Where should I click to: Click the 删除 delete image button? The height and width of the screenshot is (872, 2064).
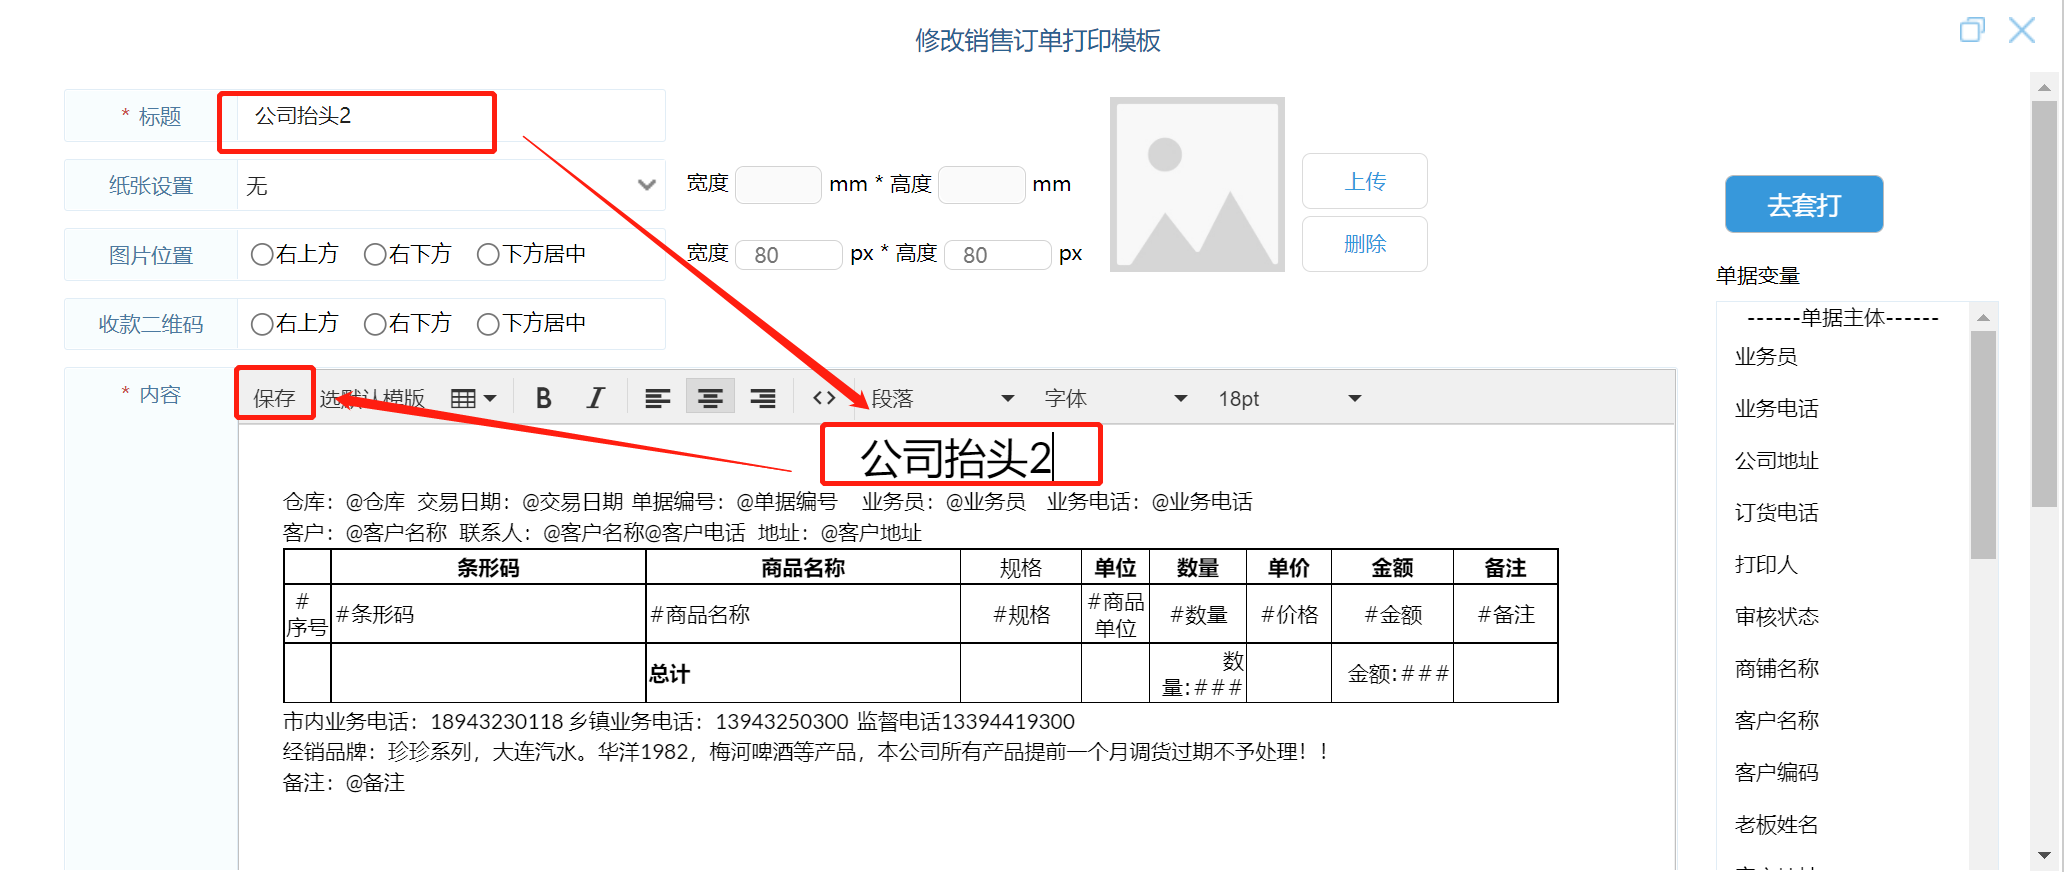pyautogui.click(x=1364, y=243)
